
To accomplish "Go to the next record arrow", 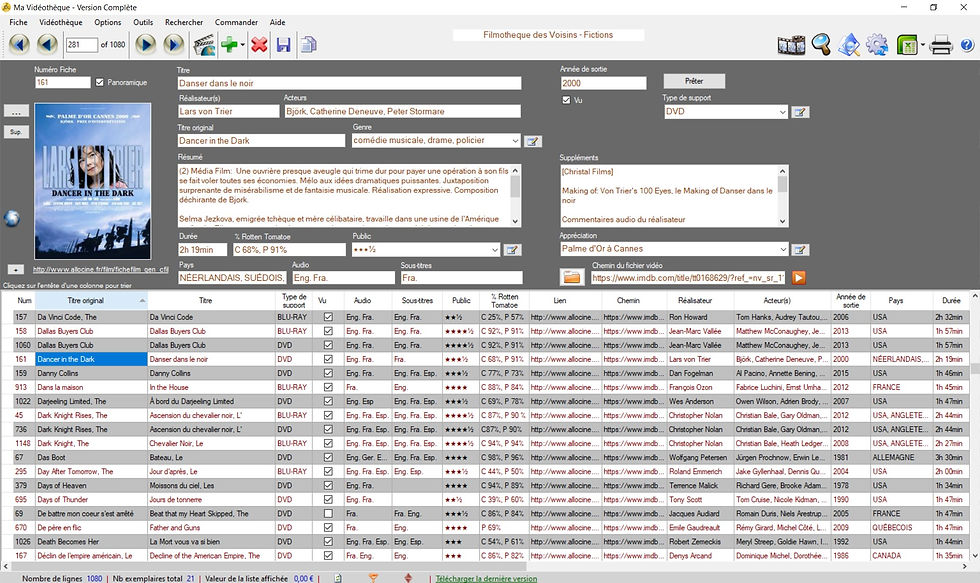I will [x=146, y=44].
